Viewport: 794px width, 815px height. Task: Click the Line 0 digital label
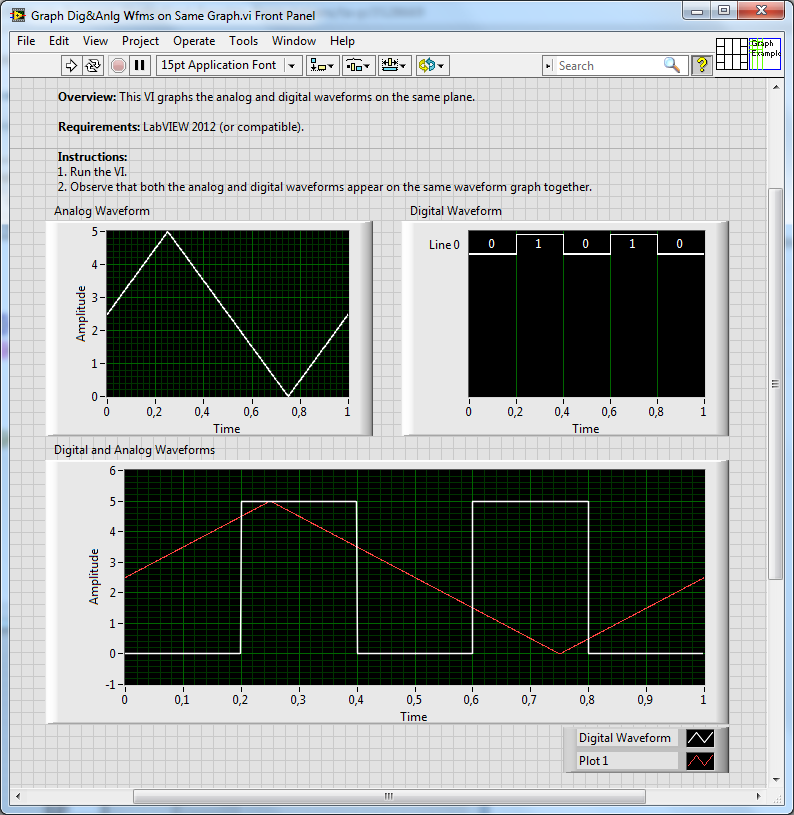tap(444, 245)
